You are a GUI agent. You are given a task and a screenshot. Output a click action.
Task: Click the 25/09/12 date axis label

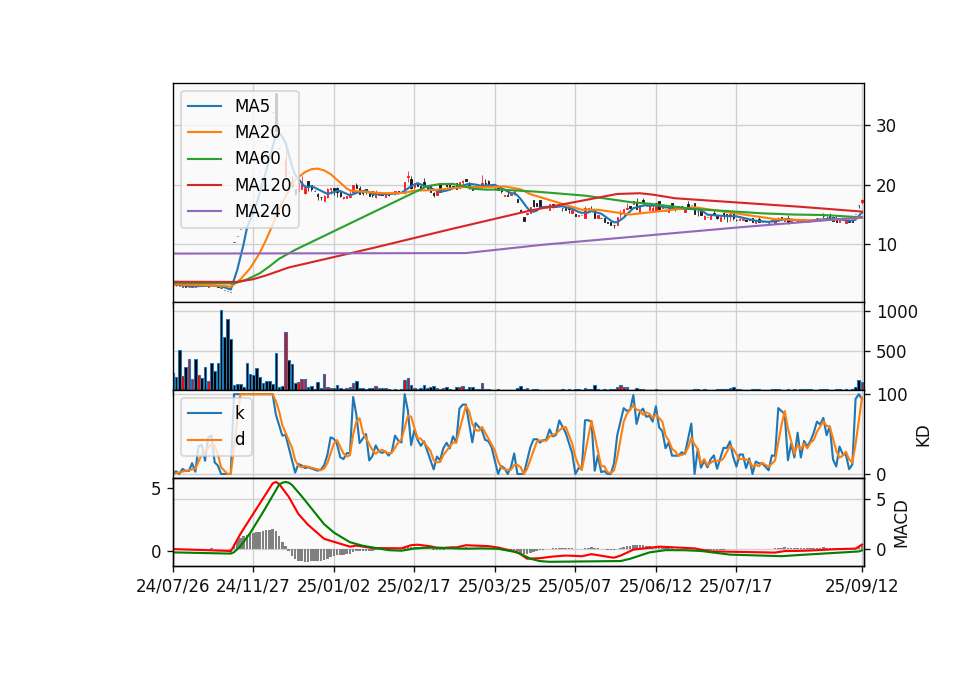point(861,586)
